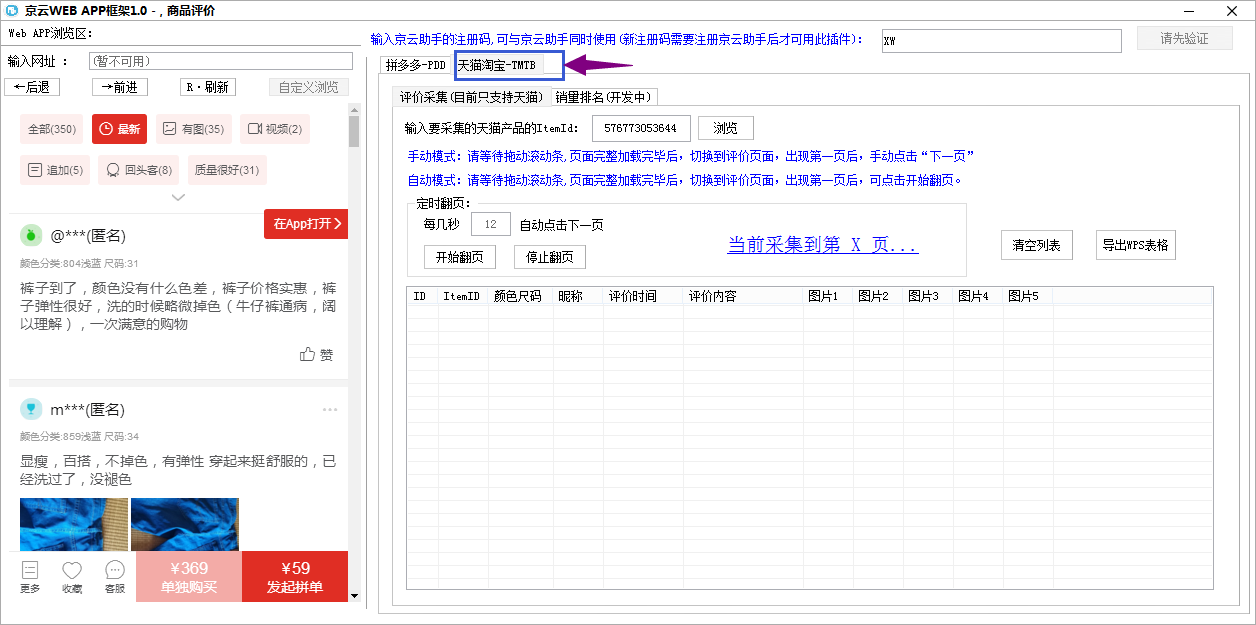The height and width of the screenshot is (625, 1256).
Task: Switch to the 拼多多-PDD tab
Action: coord(416,65)
